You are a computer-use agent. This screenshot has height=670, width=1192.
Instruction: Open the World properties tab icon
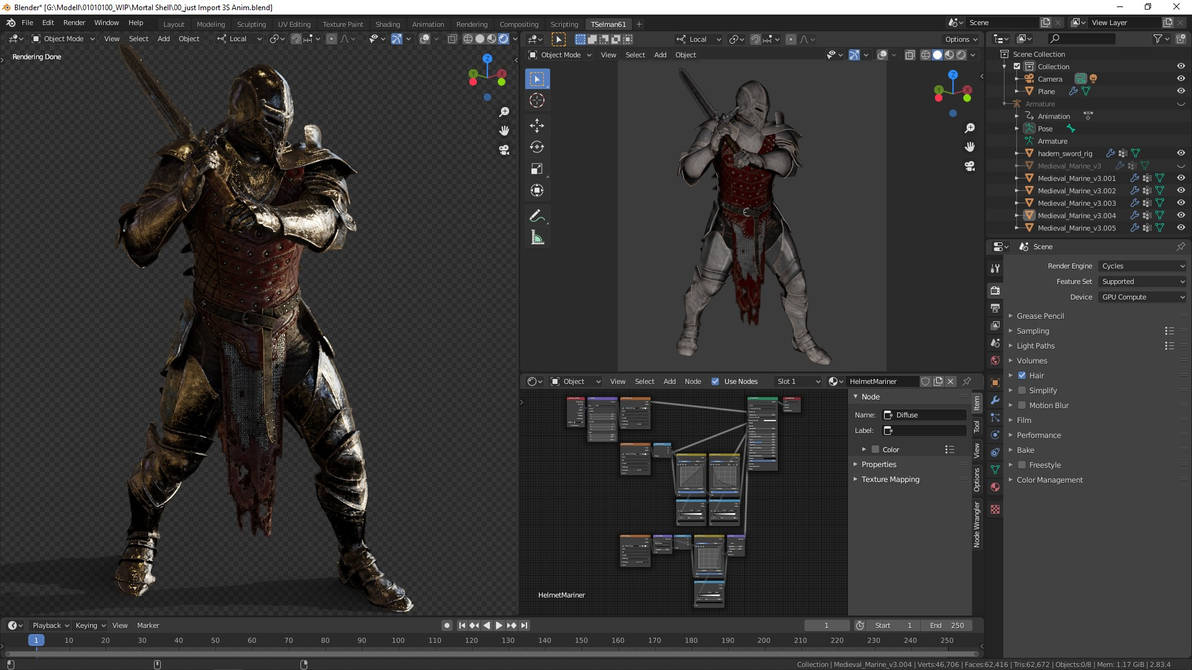coord(995,360)
